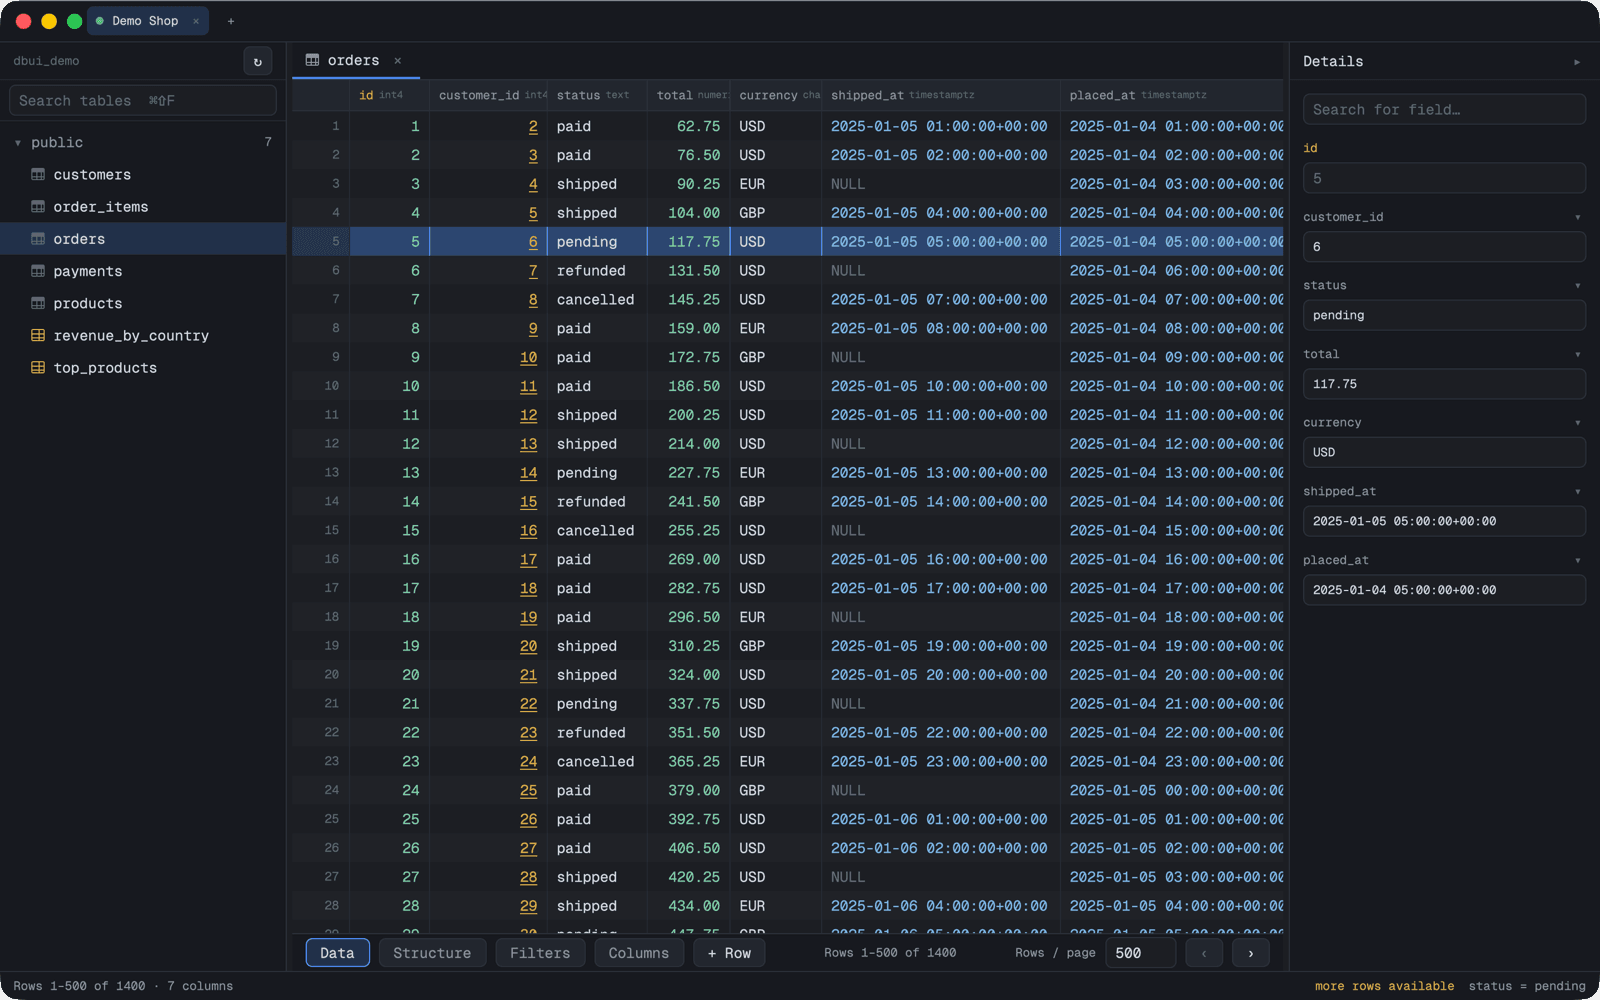Image resolution: width=1600 pixels, height=1000 pixels.
Task: Close the Demo Shop connection tab
Action: coord(196,21)
